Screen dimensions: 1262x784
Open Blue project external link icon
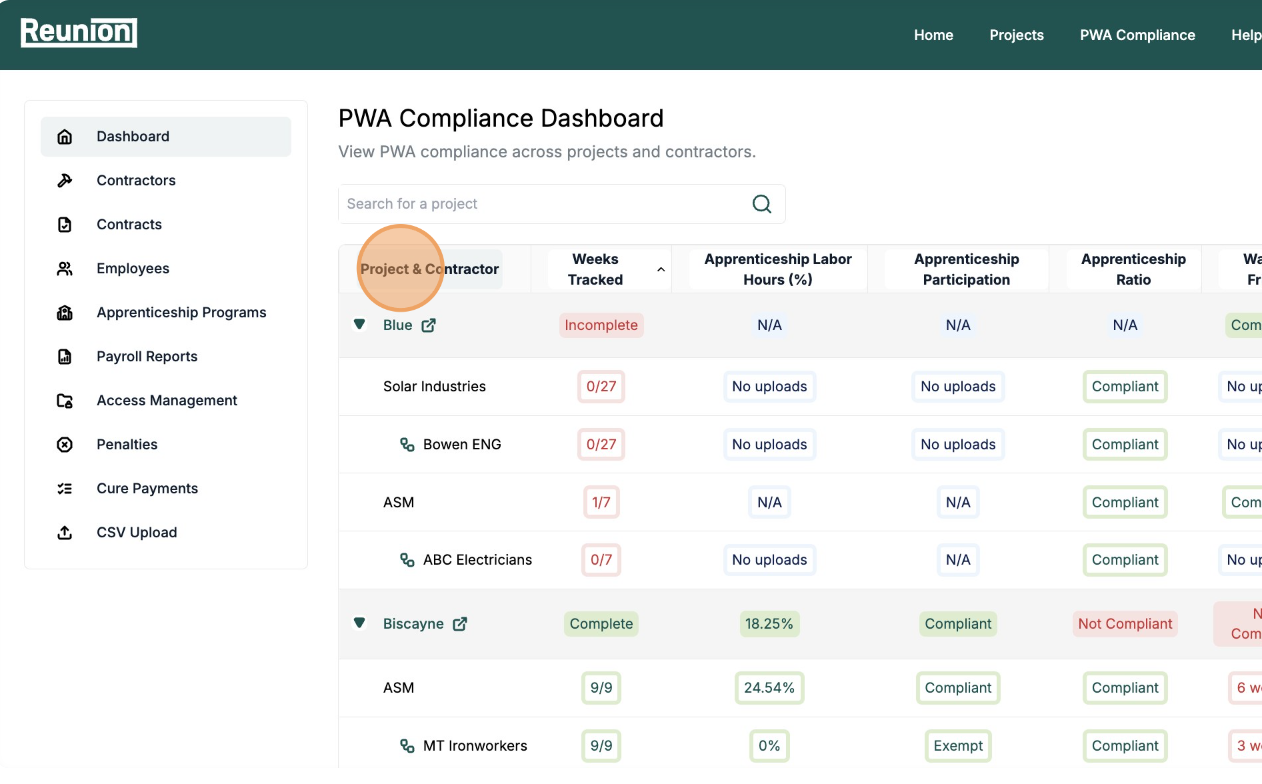point(428,325)
